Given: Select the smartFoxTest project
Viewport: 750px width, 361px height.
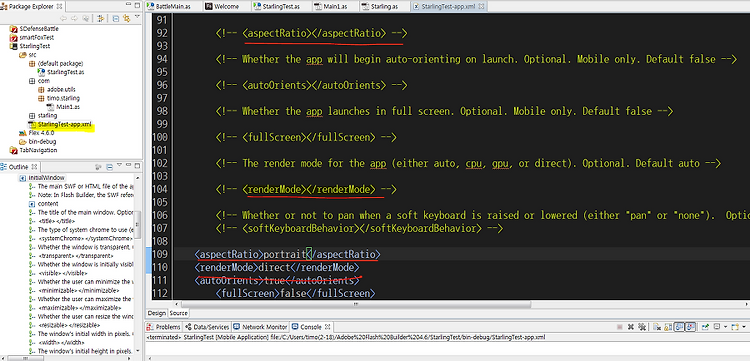Looking at the screenshot, I should point(32,37).
